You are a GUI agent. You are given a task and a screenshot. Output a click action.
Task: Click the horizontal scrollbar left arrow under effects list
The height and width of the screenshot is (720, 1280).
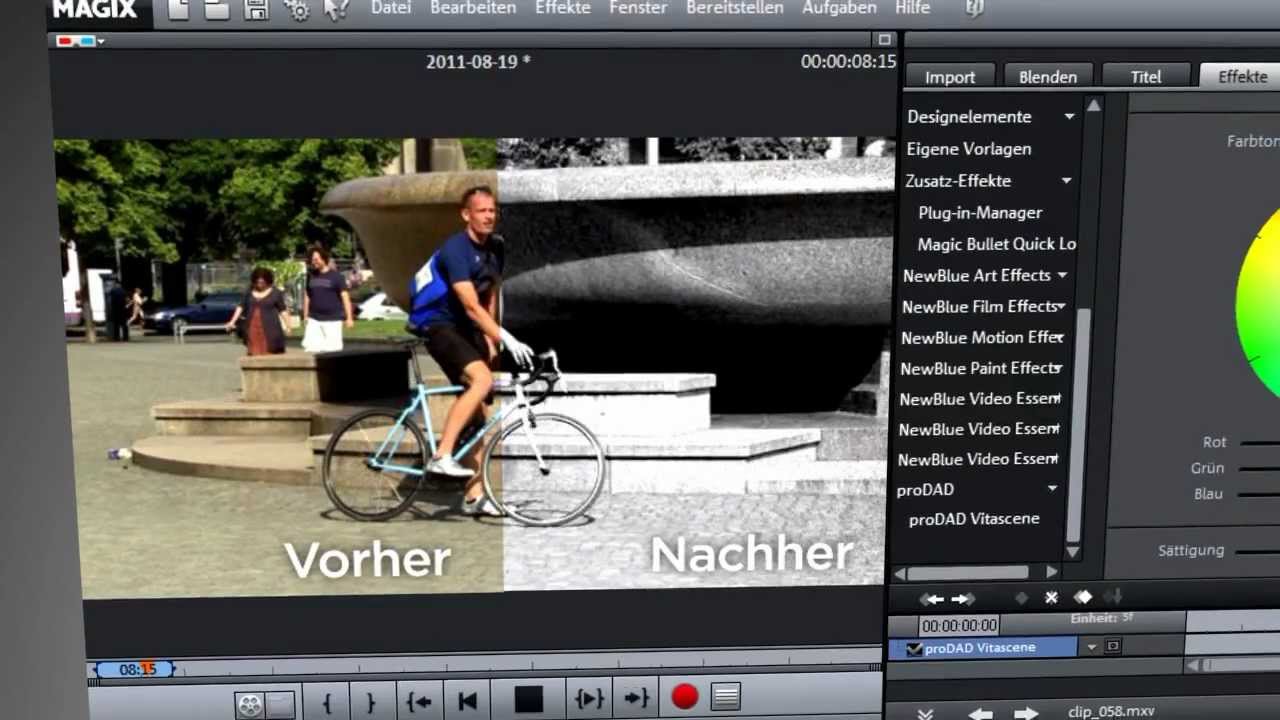click(x=898, y=573)
